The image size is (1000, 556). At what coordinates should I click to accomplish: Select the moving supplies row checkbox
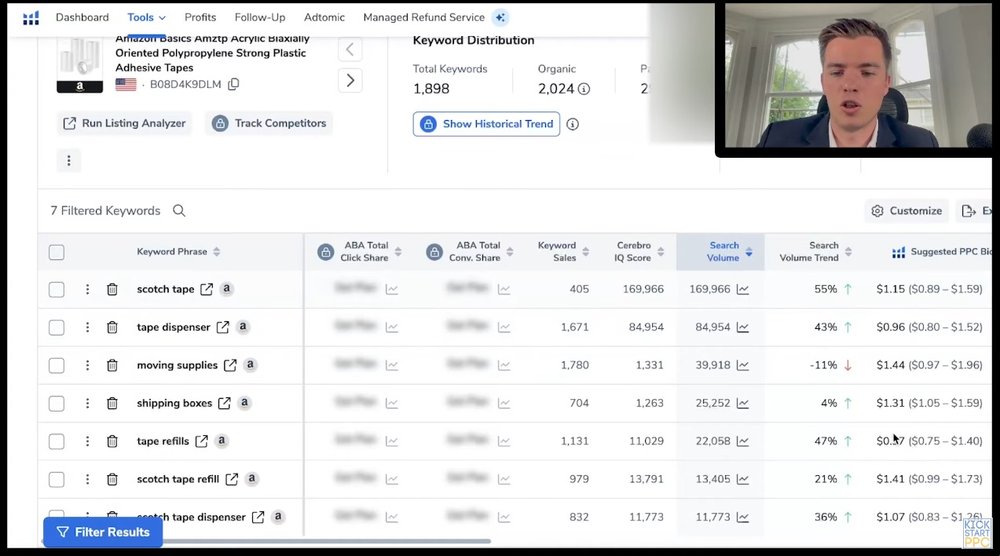tap(57, 365)
